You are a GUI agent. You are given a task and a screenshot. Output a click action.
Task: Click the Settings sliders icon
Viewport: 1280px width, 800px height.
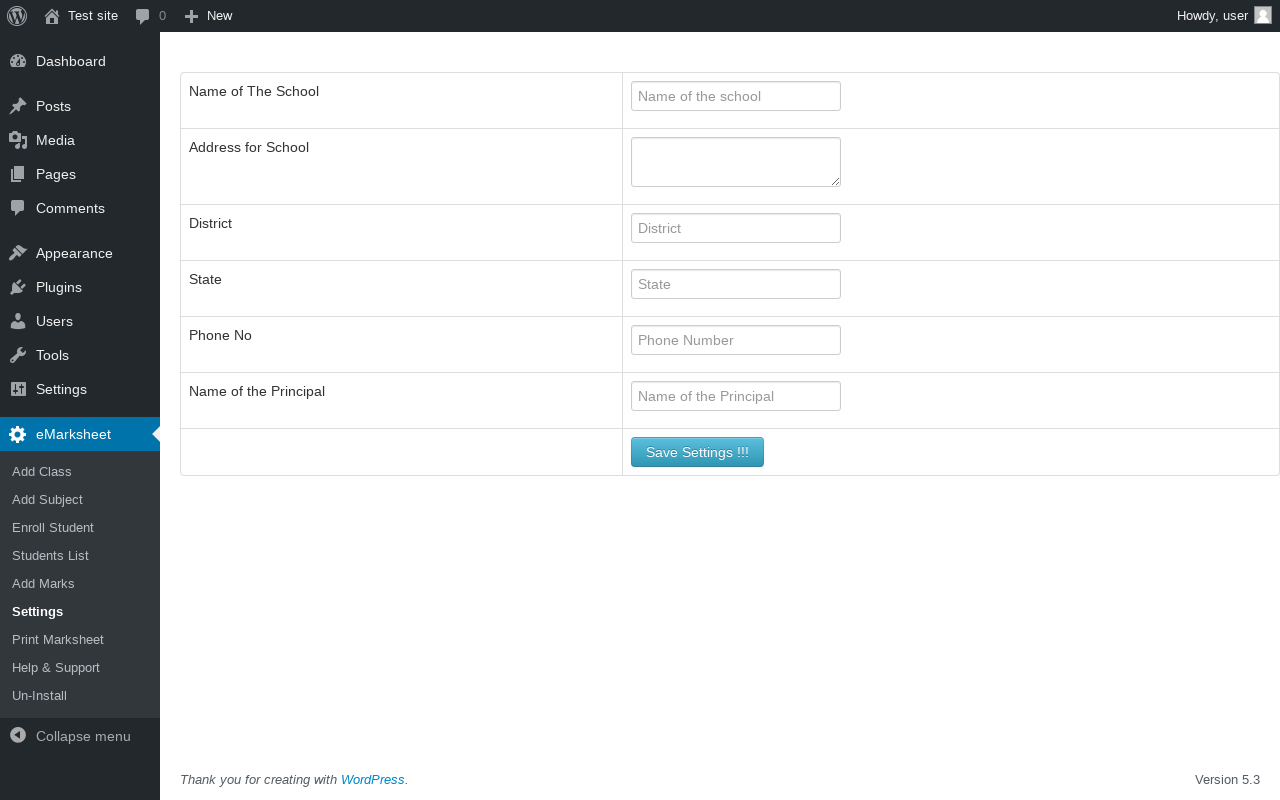click(18, 389)
